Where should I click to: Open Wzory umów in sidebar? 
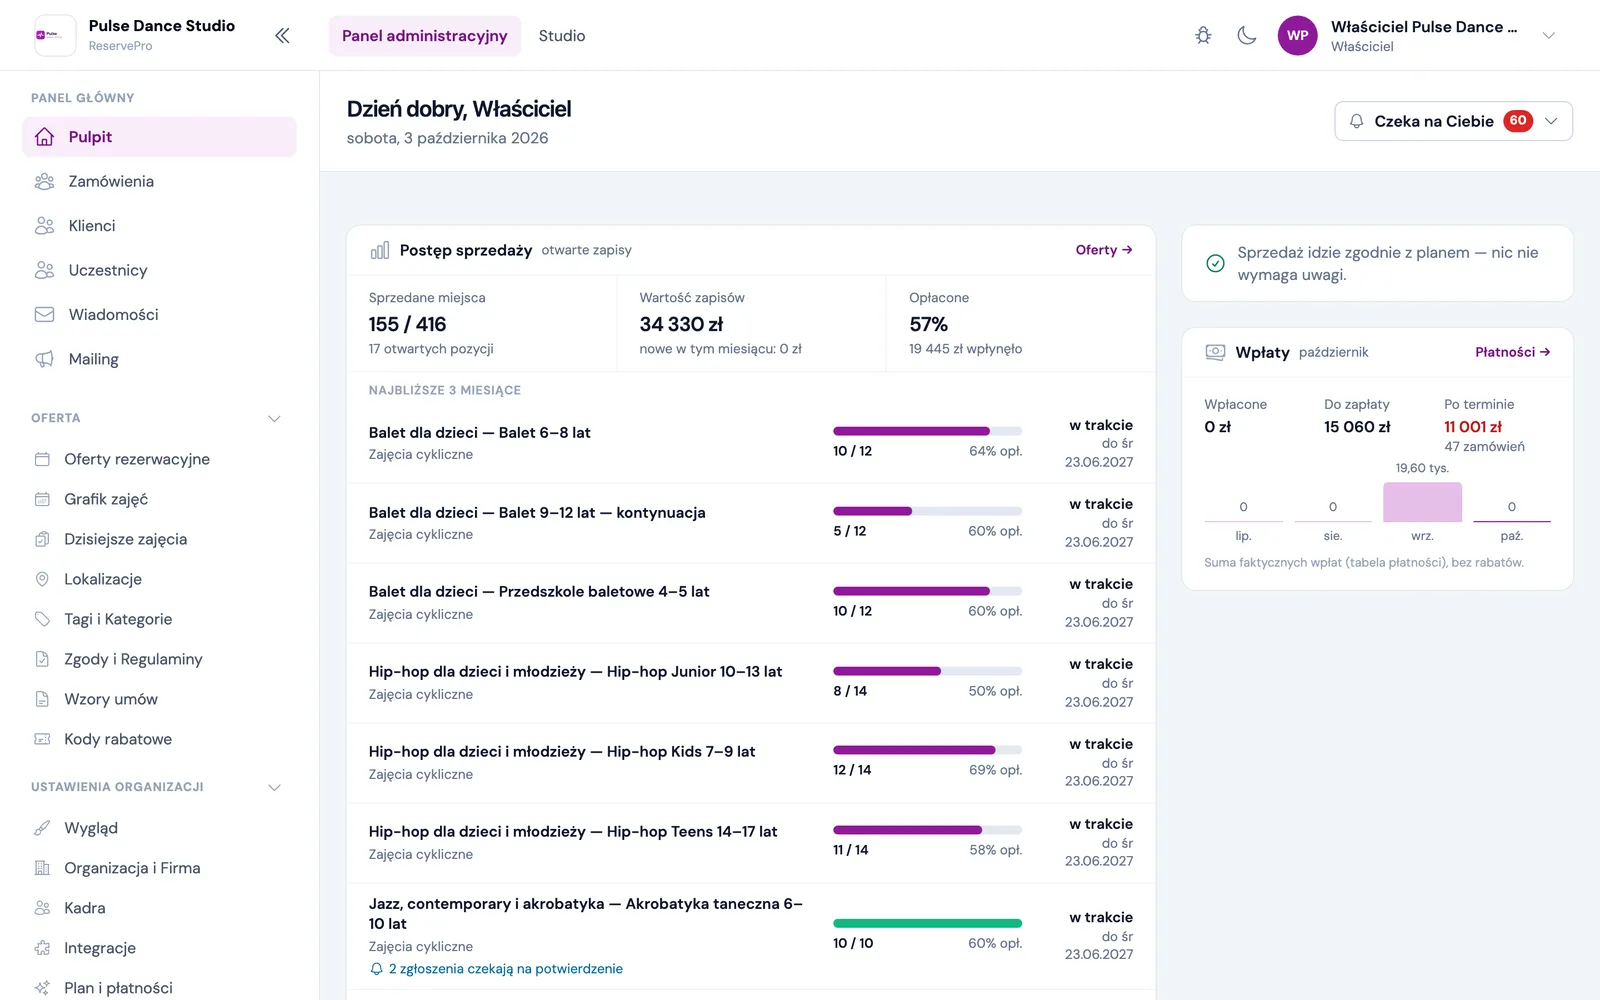(159, 699)
